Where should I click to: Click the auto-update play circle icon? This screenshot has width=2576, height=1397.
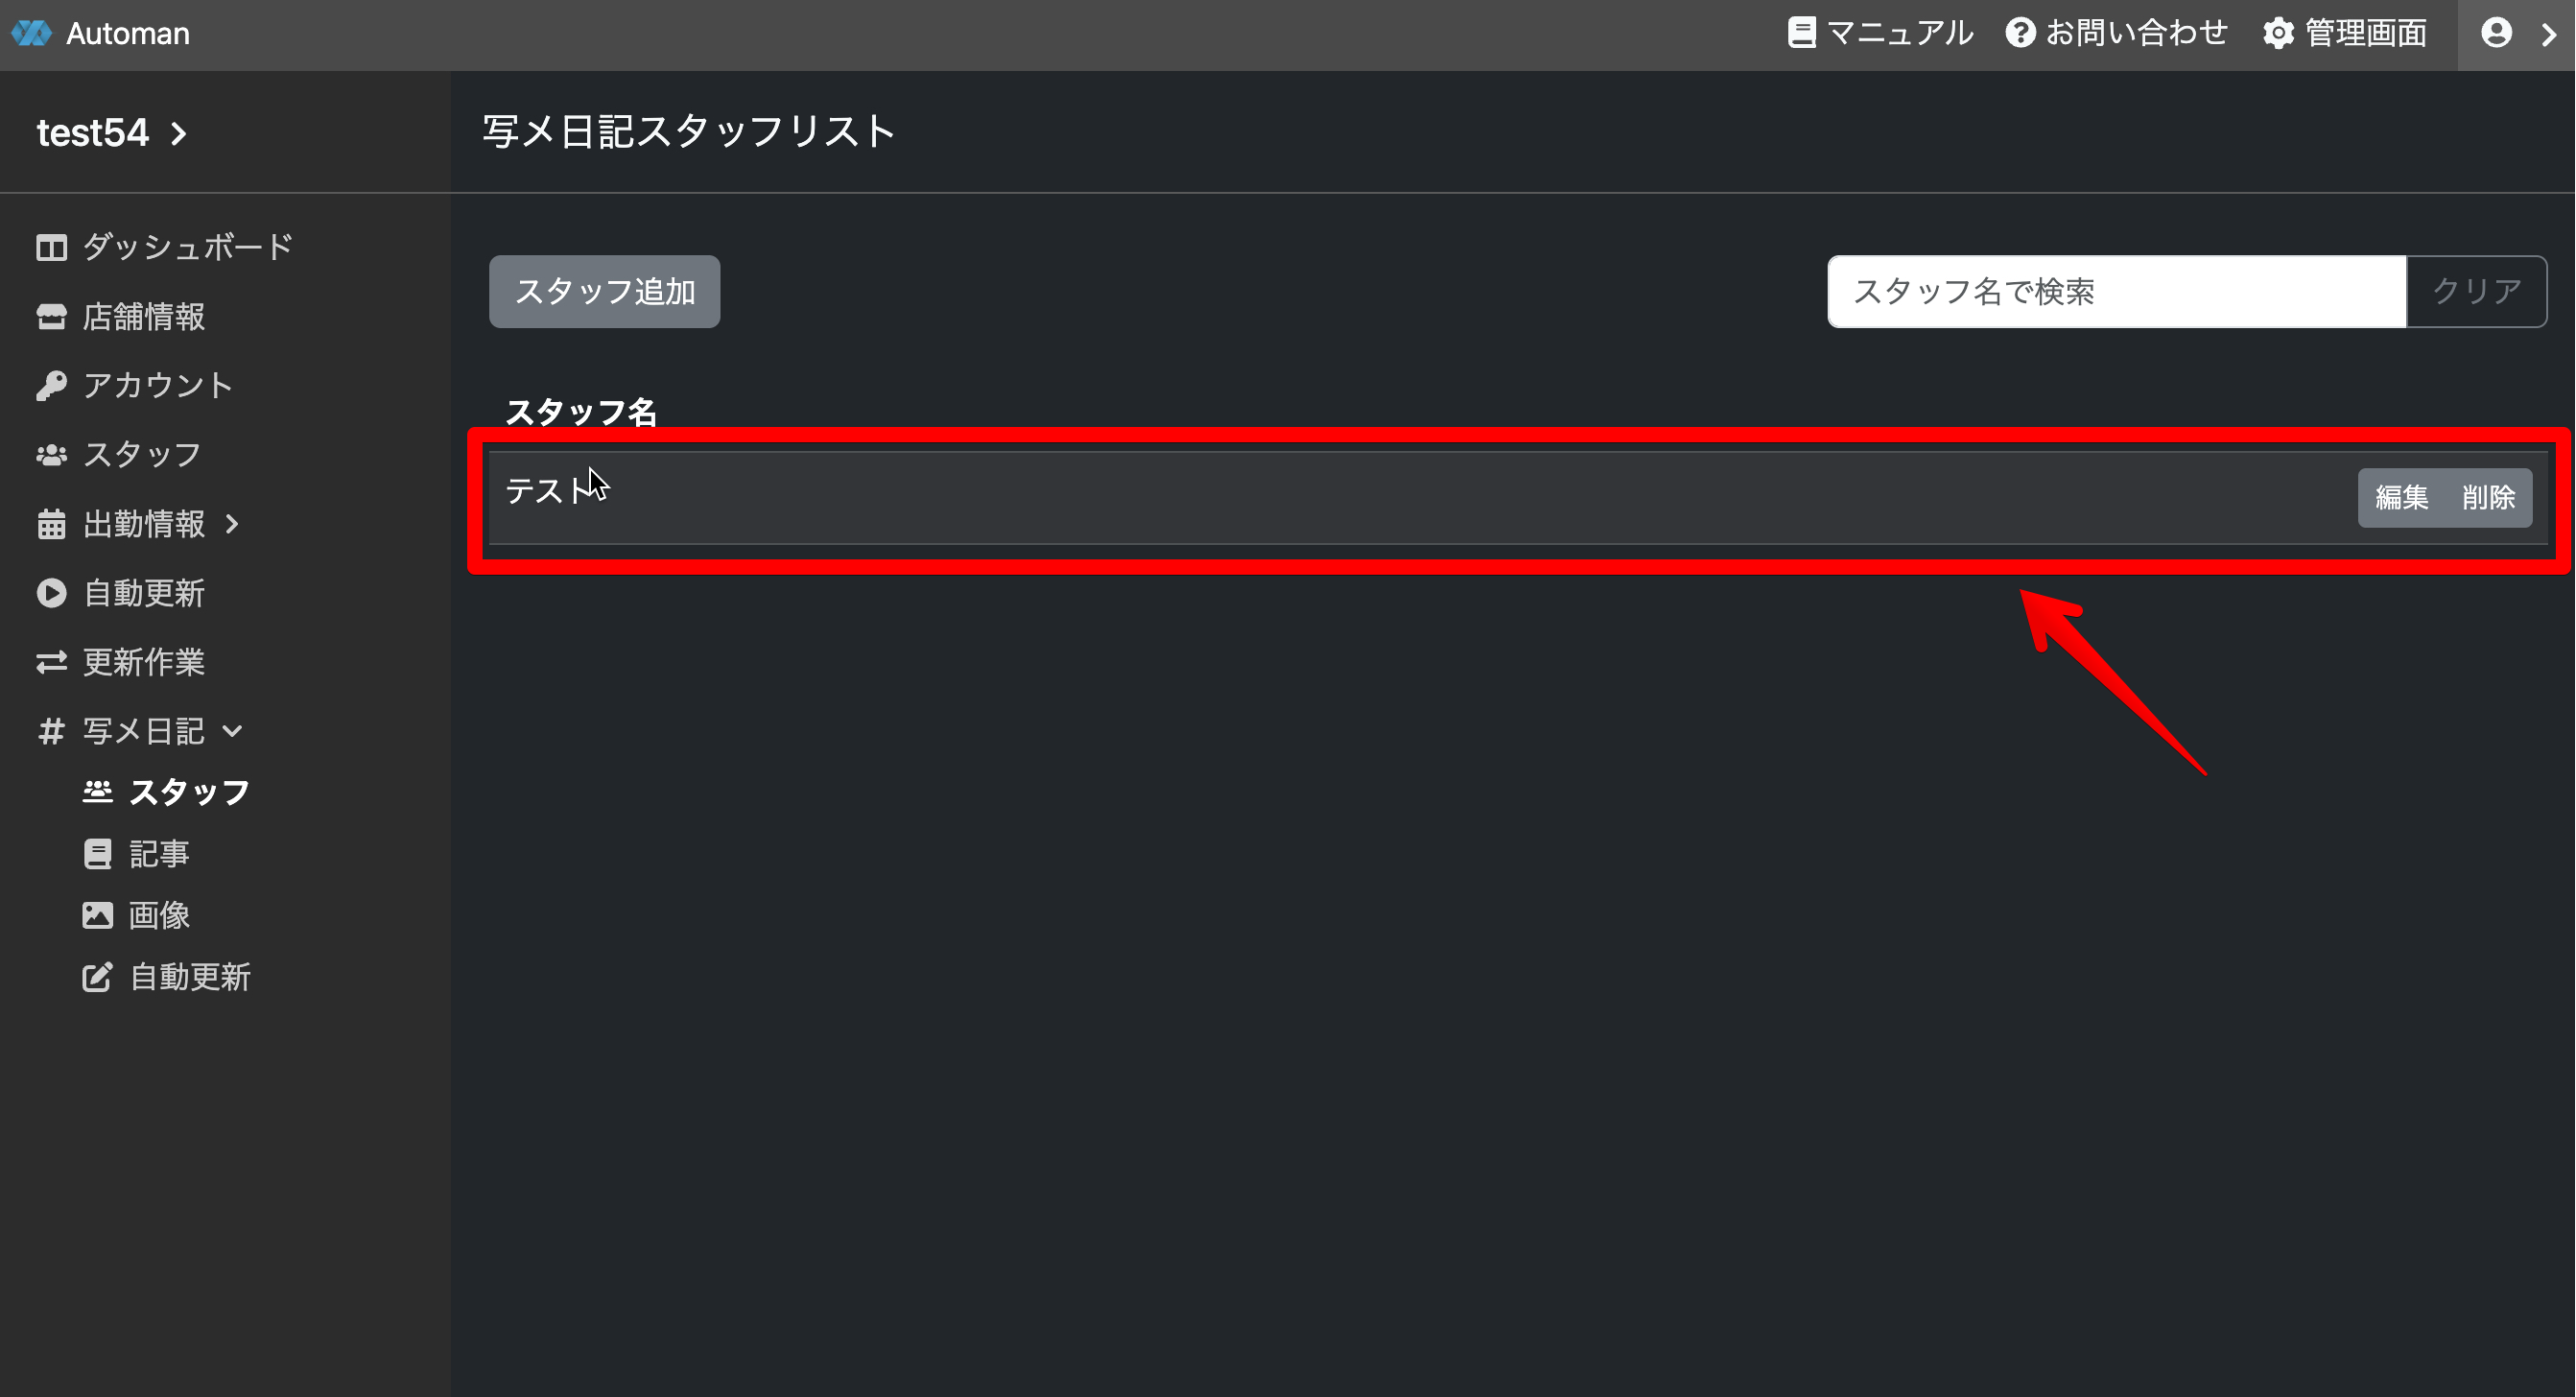(x=51, y=593)
